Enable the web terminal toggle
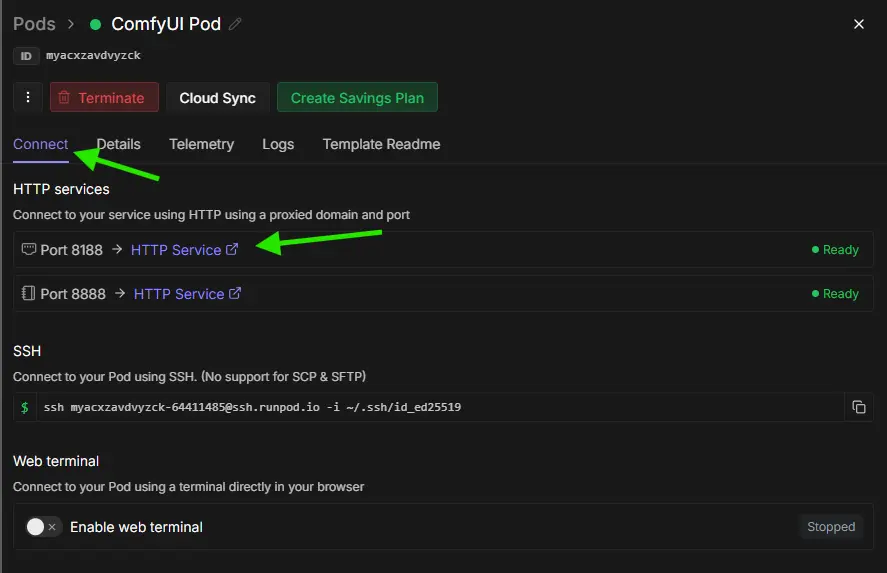 click(43, 527)
